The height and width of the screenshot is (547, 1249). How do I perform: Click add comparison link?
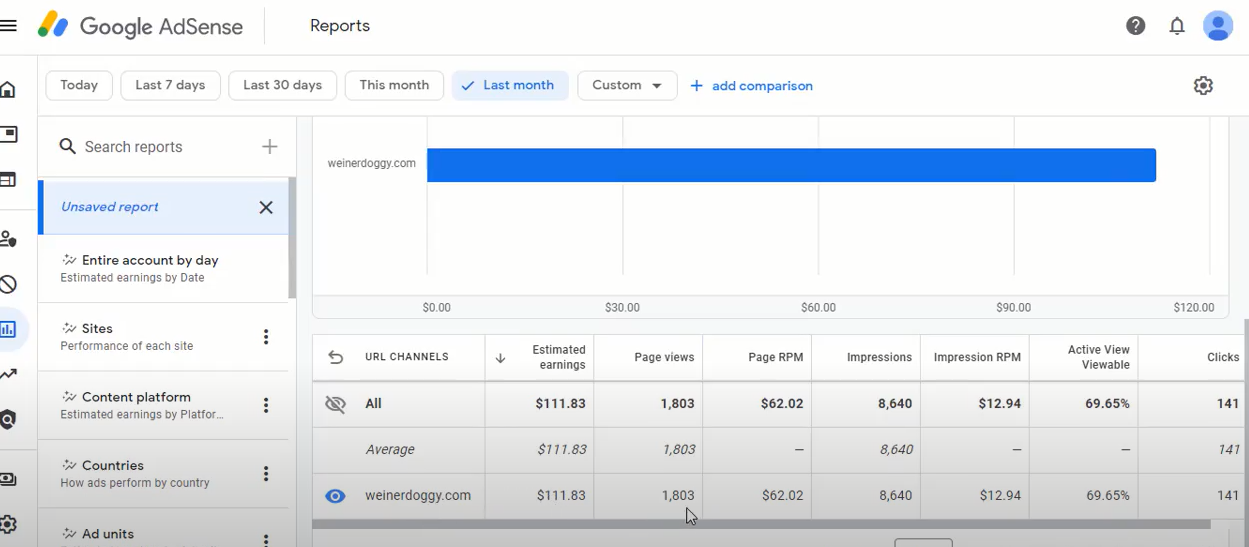point(751,86)
